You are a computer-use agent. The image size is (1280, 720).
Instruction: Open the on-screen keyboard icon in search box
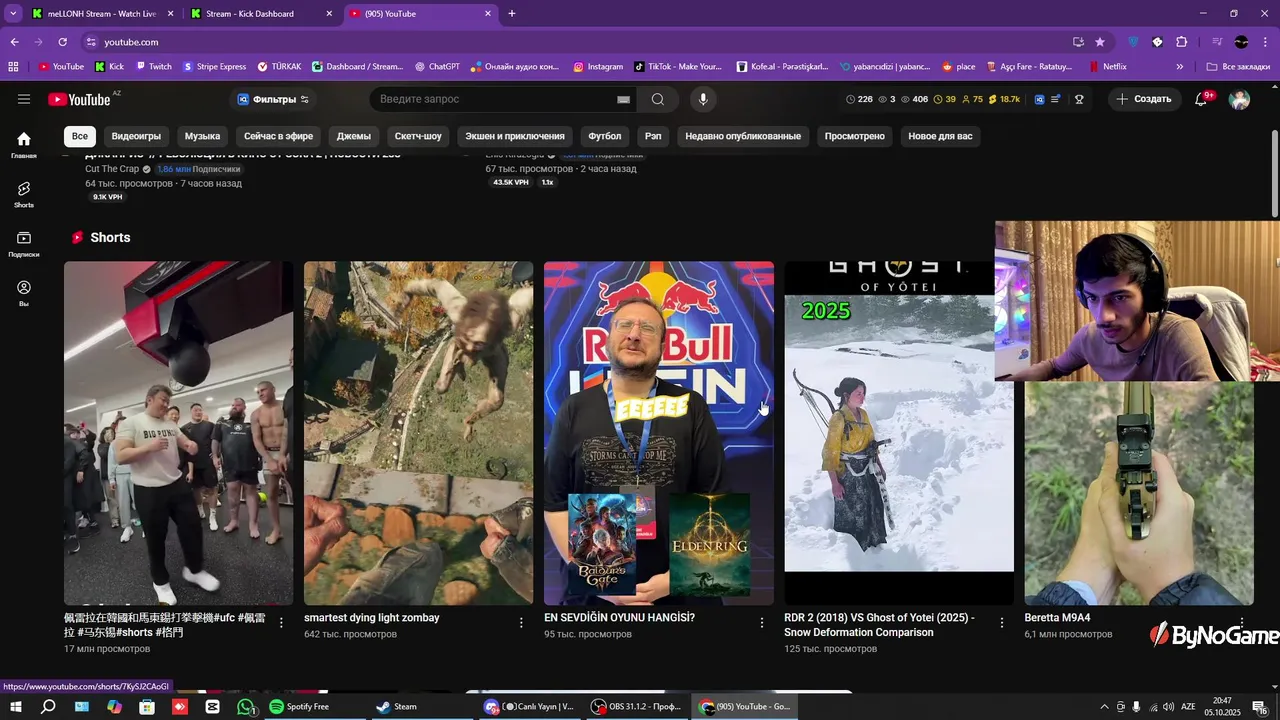click(x=623, y=99)
